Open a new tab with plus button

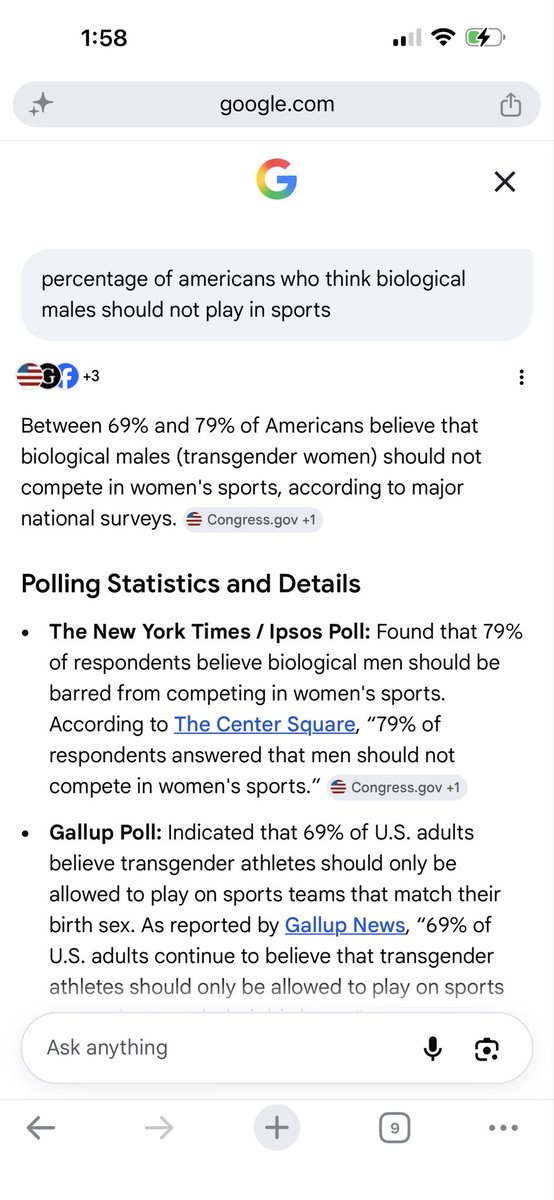click(277, 1128)
